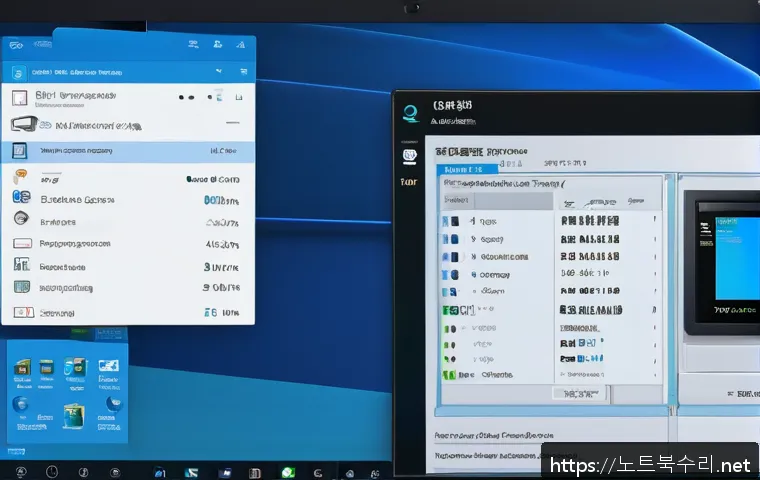760x480 pixels.
Task: Click the blue double-ring icon in left panel list
Action: tap(21, 197)
